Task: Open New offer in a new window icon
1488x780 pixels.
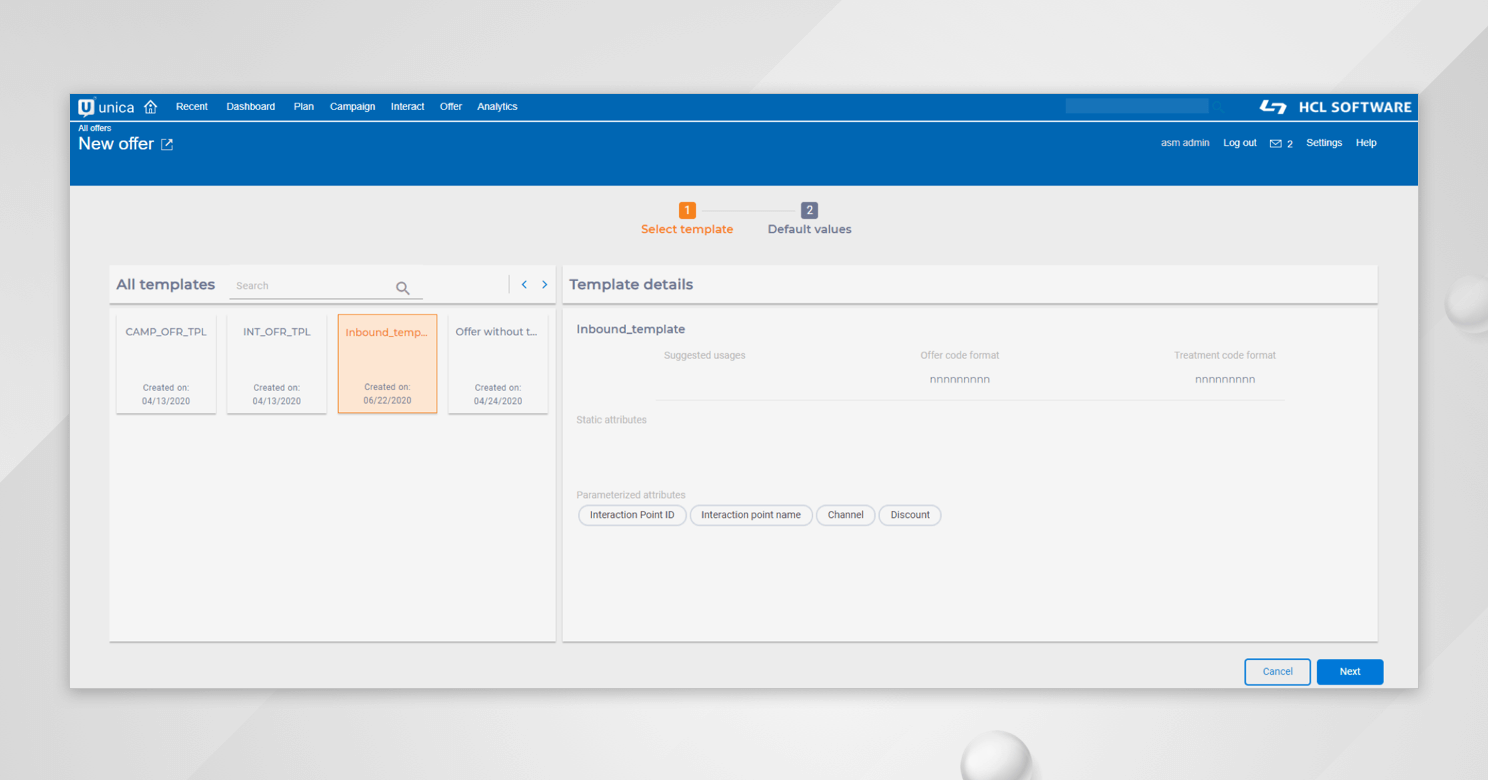Action: point(167,144)
